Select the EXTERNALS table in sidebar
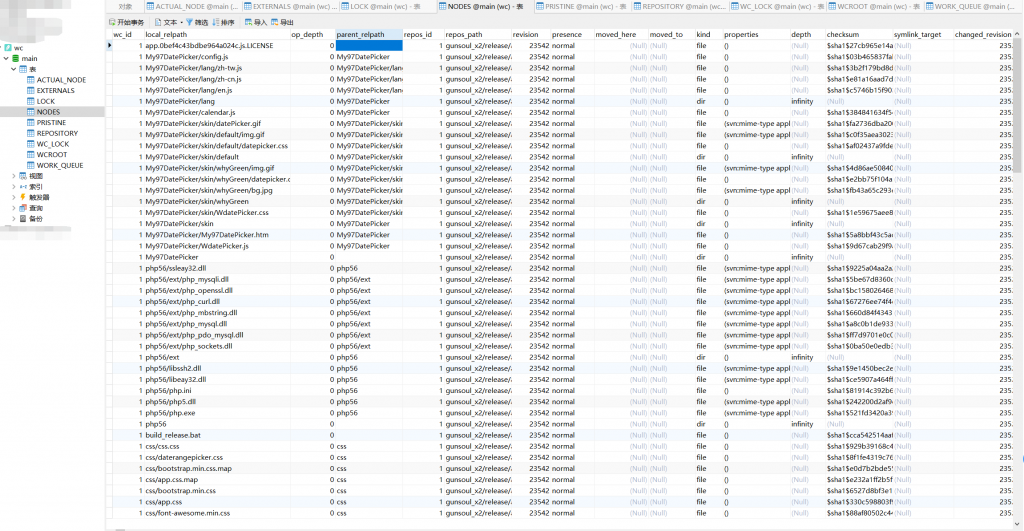 coord(55,90)
